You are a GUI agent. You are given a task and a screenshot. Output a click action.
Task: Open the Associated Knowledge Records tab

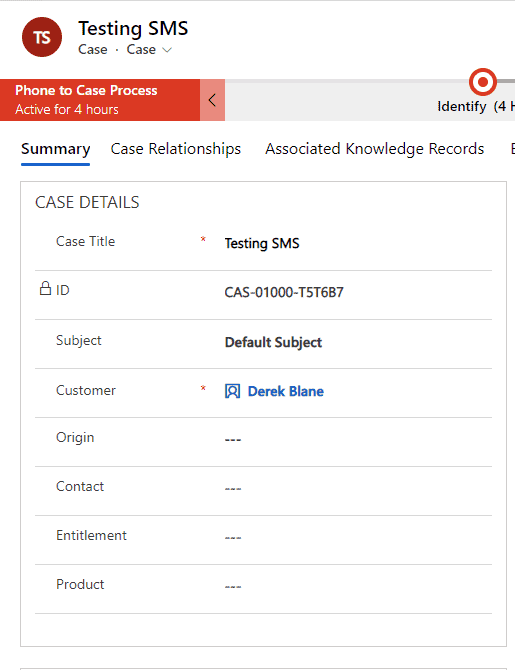[x=374, y=149]
